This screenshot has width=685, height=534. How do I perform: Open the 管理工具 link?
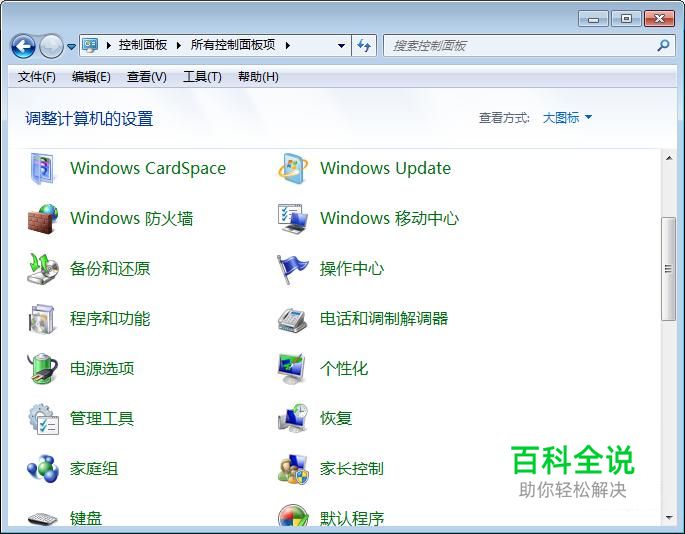pos(102,419)
